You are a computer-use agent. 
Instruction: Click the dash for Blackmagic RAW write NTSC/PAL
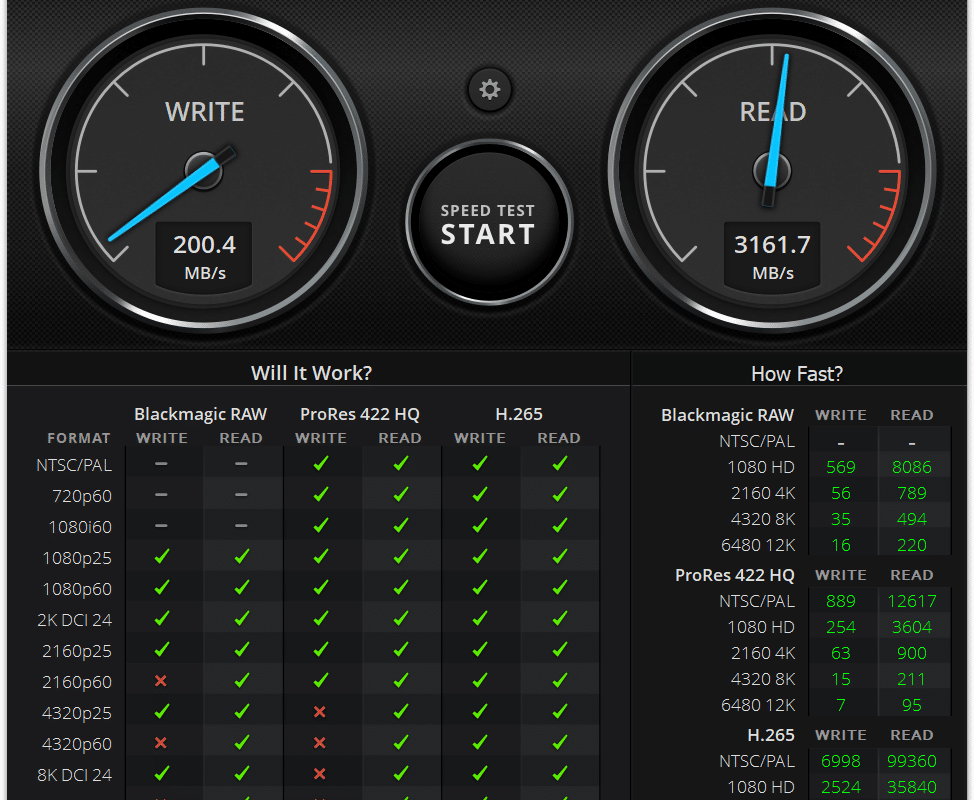click(161, 464)
